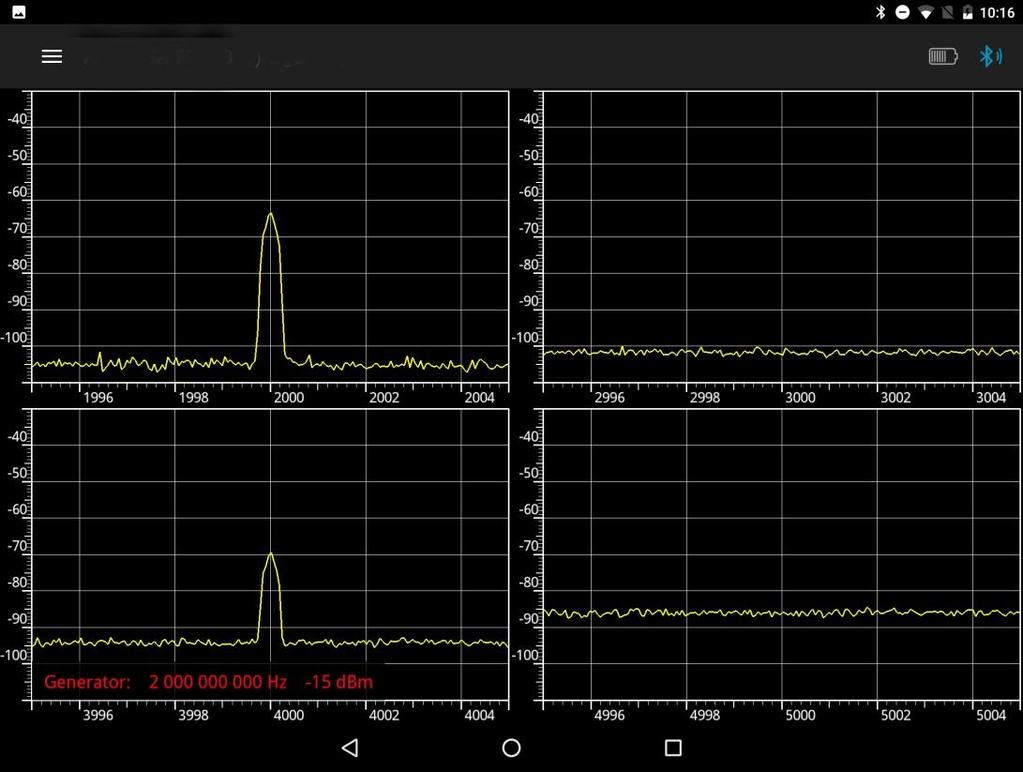Tap the 3996 frequency axis label

(98, 715)
